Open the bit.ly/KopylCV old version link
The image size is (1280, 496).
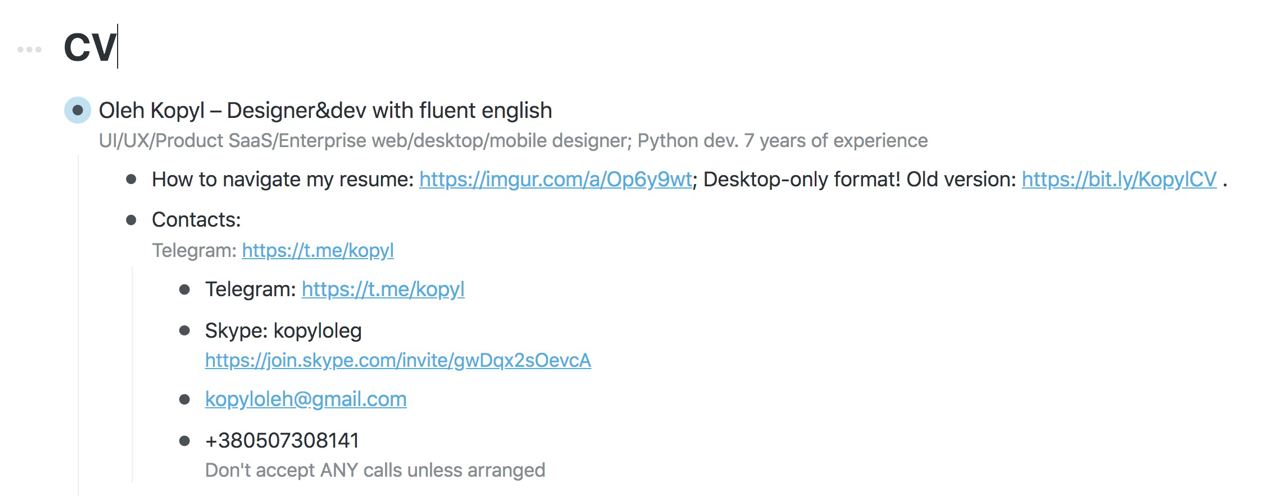(1119, 180)
